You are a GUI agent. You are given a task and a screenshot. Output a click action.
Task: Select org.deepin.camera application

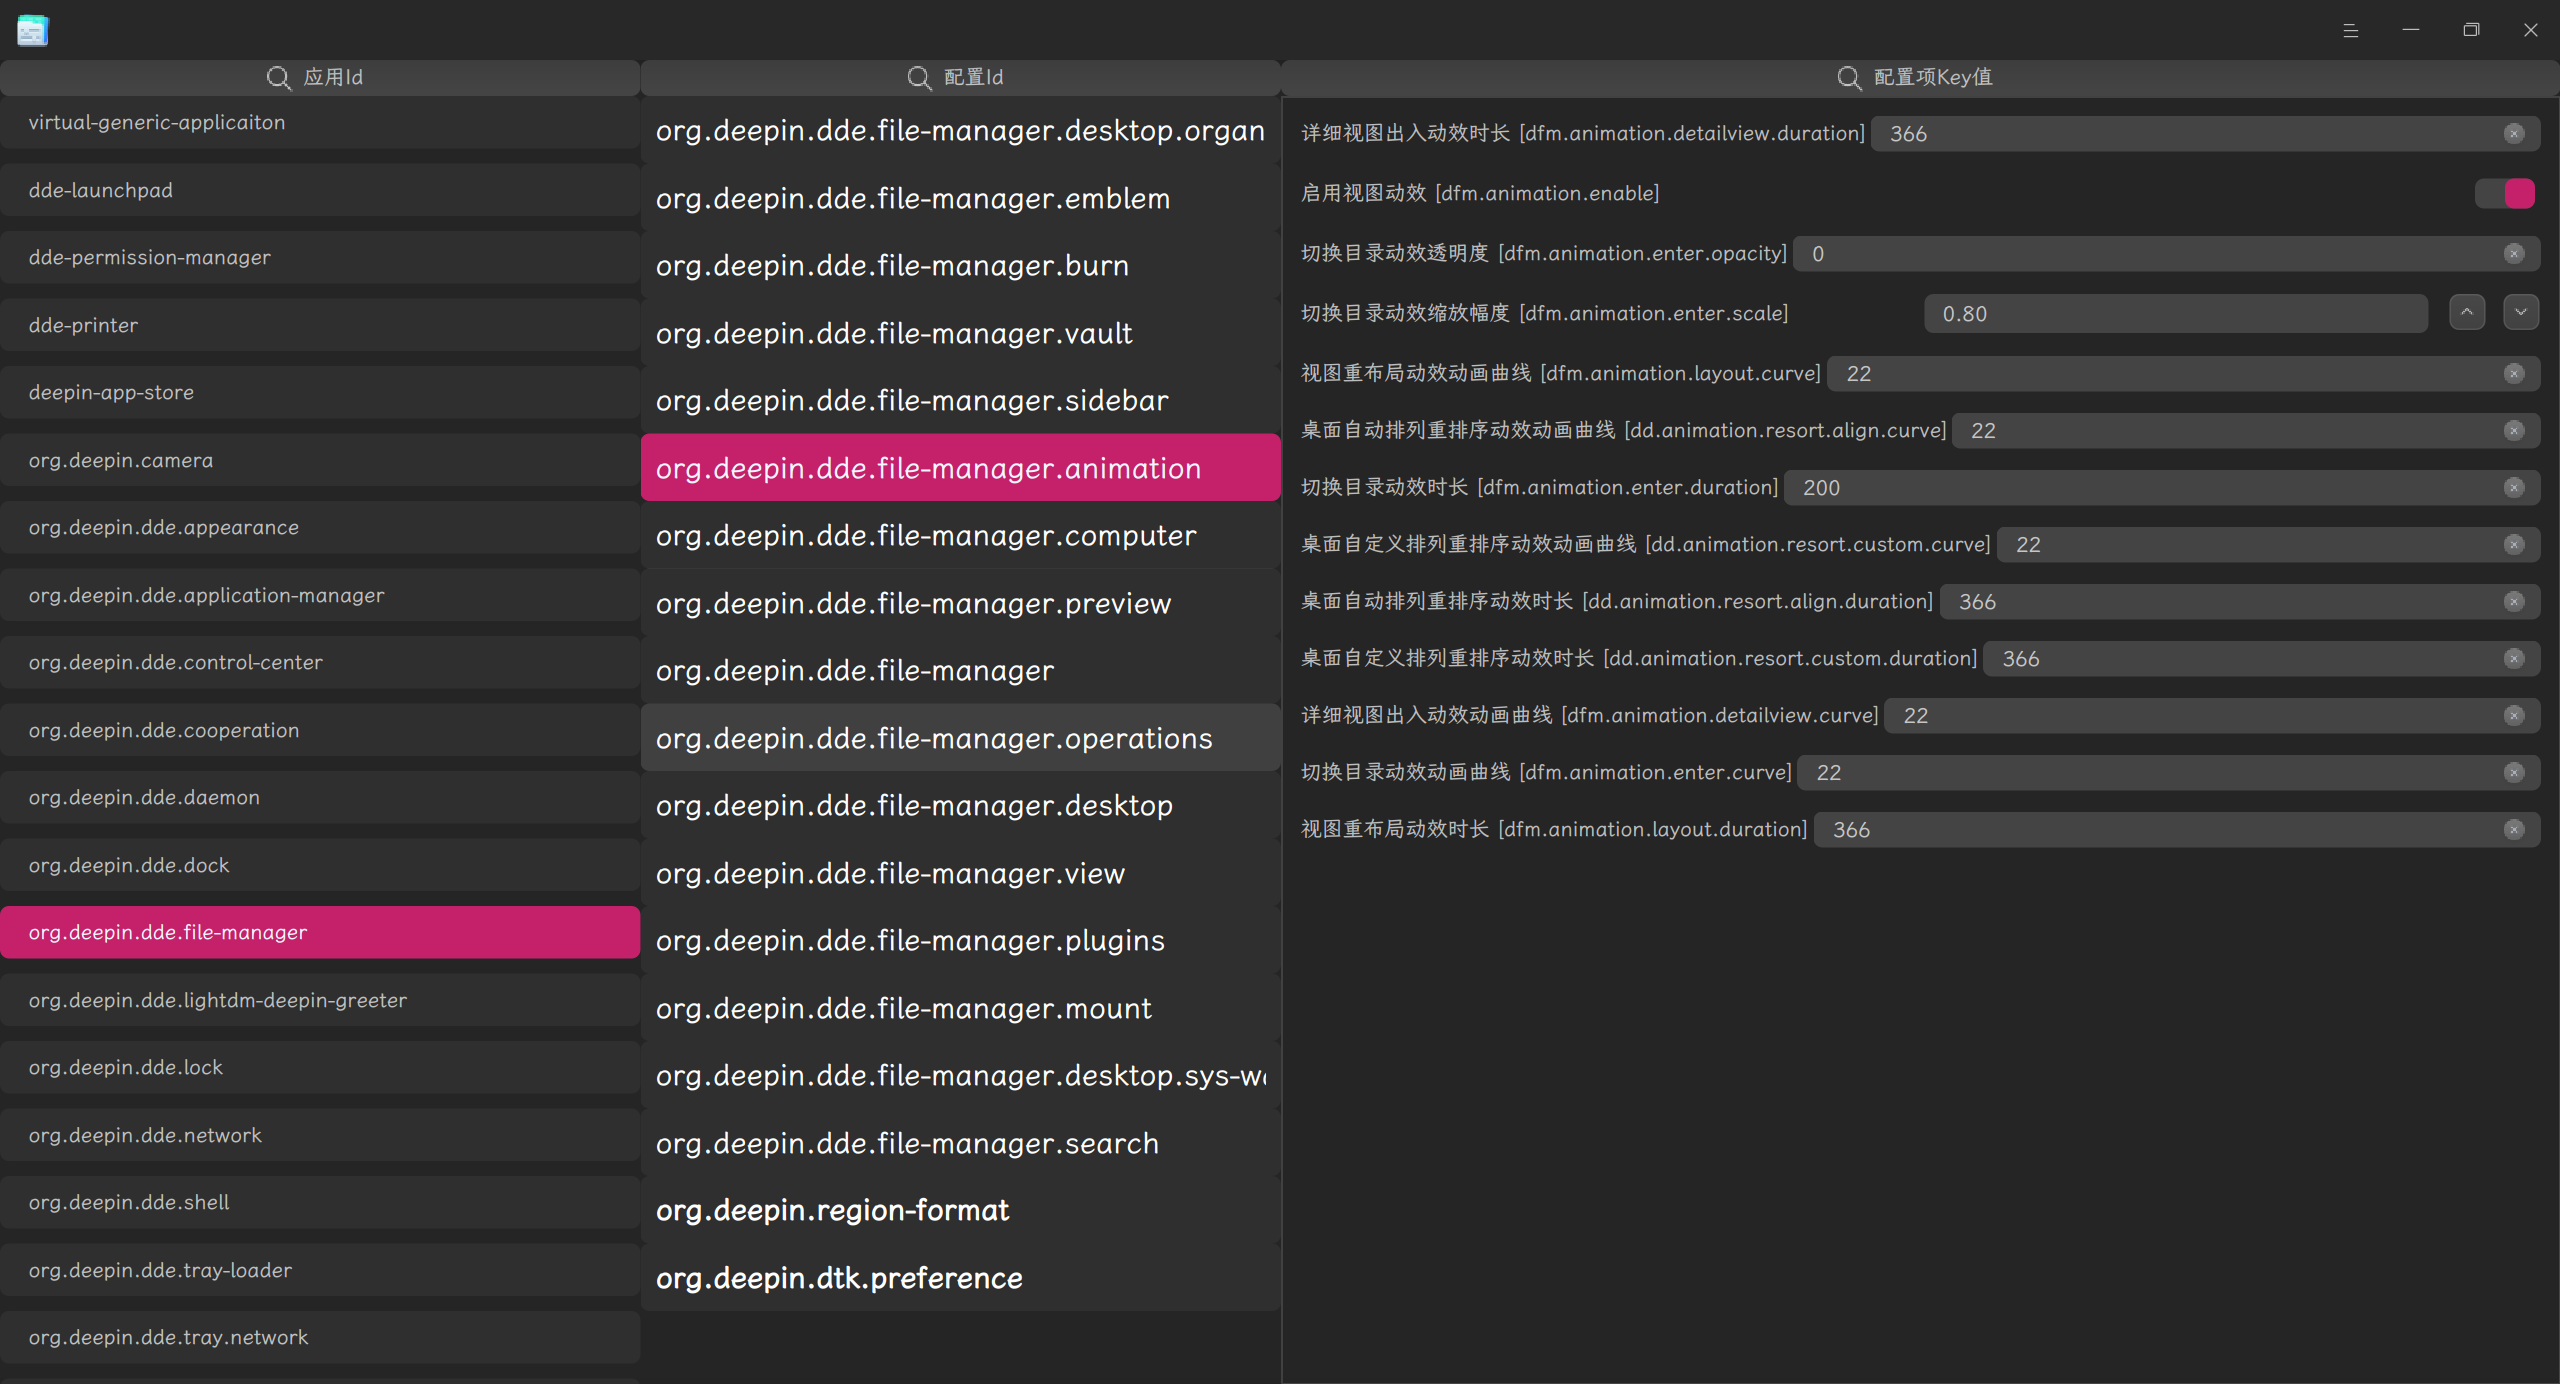[x=320, y=460]
